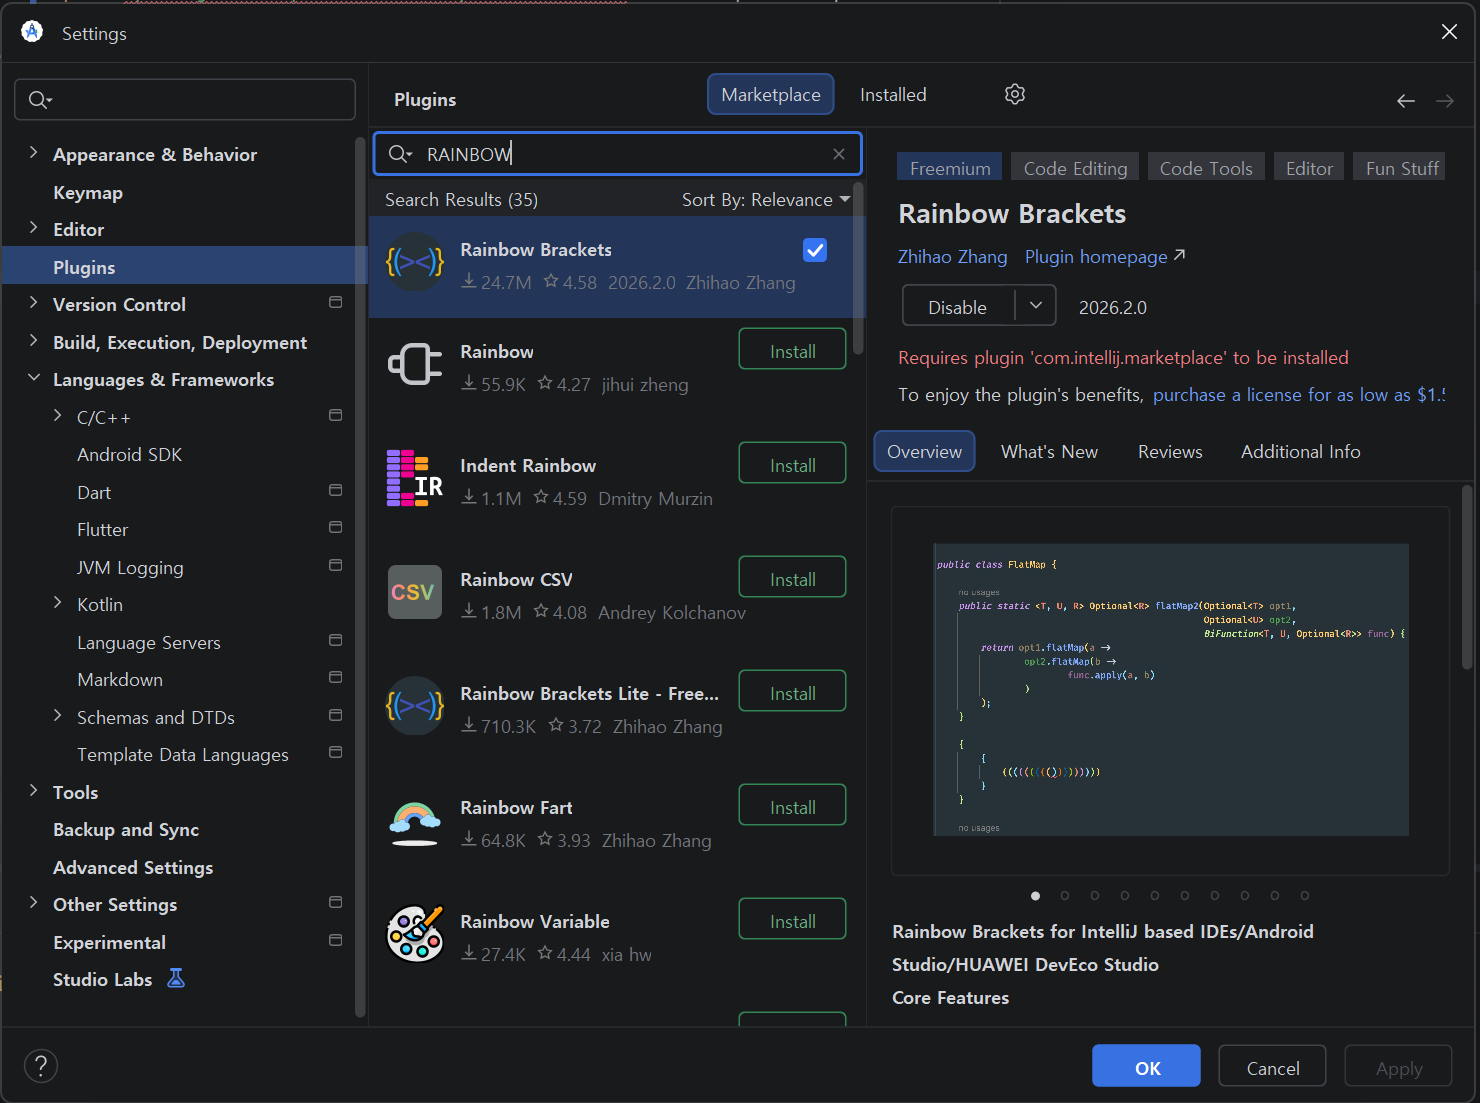Screen dimensions: 1480x1103
Task: Install the Indent Rainbow plugin
Action: coord(792,464)
